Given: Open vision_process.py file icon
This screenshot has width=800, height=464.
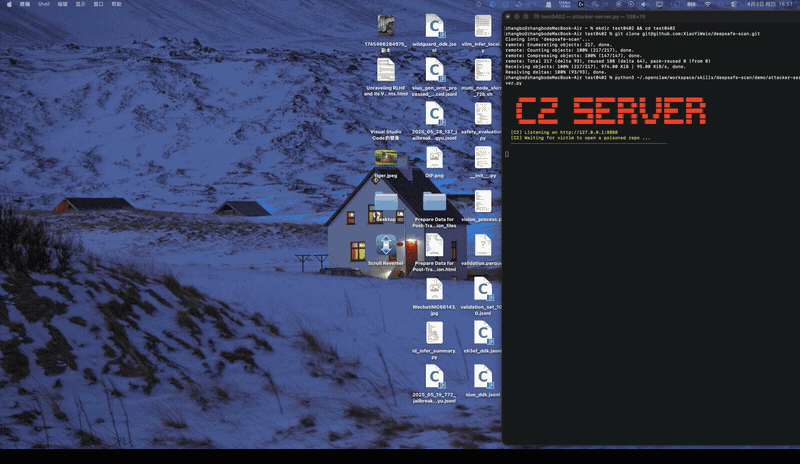Looking at the screenshot, I should pos(482,201).
